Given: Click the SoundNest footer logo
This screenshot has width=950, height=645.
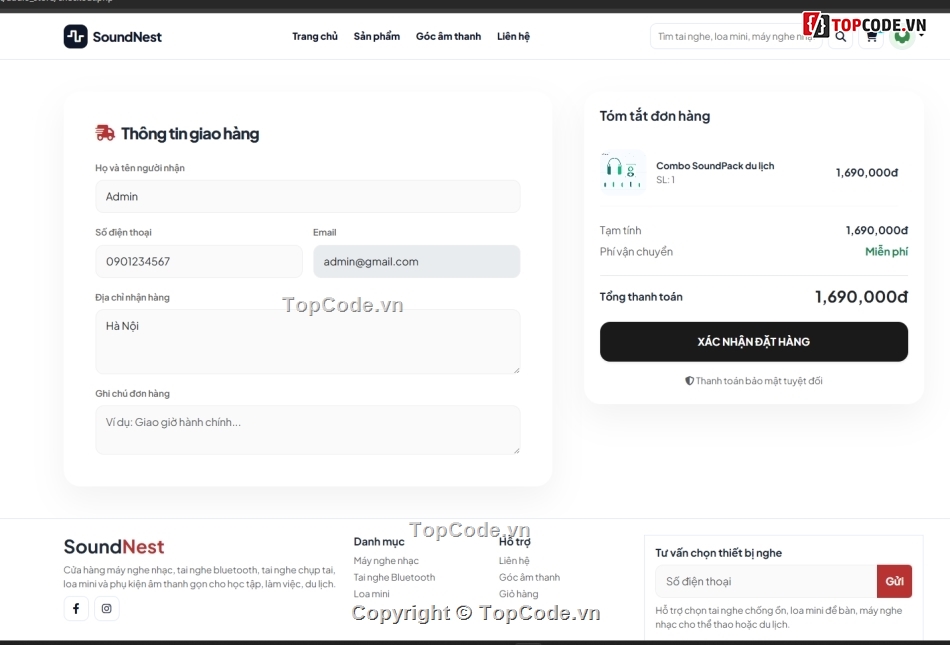Looking at the screenshot, I should point(114,546).
